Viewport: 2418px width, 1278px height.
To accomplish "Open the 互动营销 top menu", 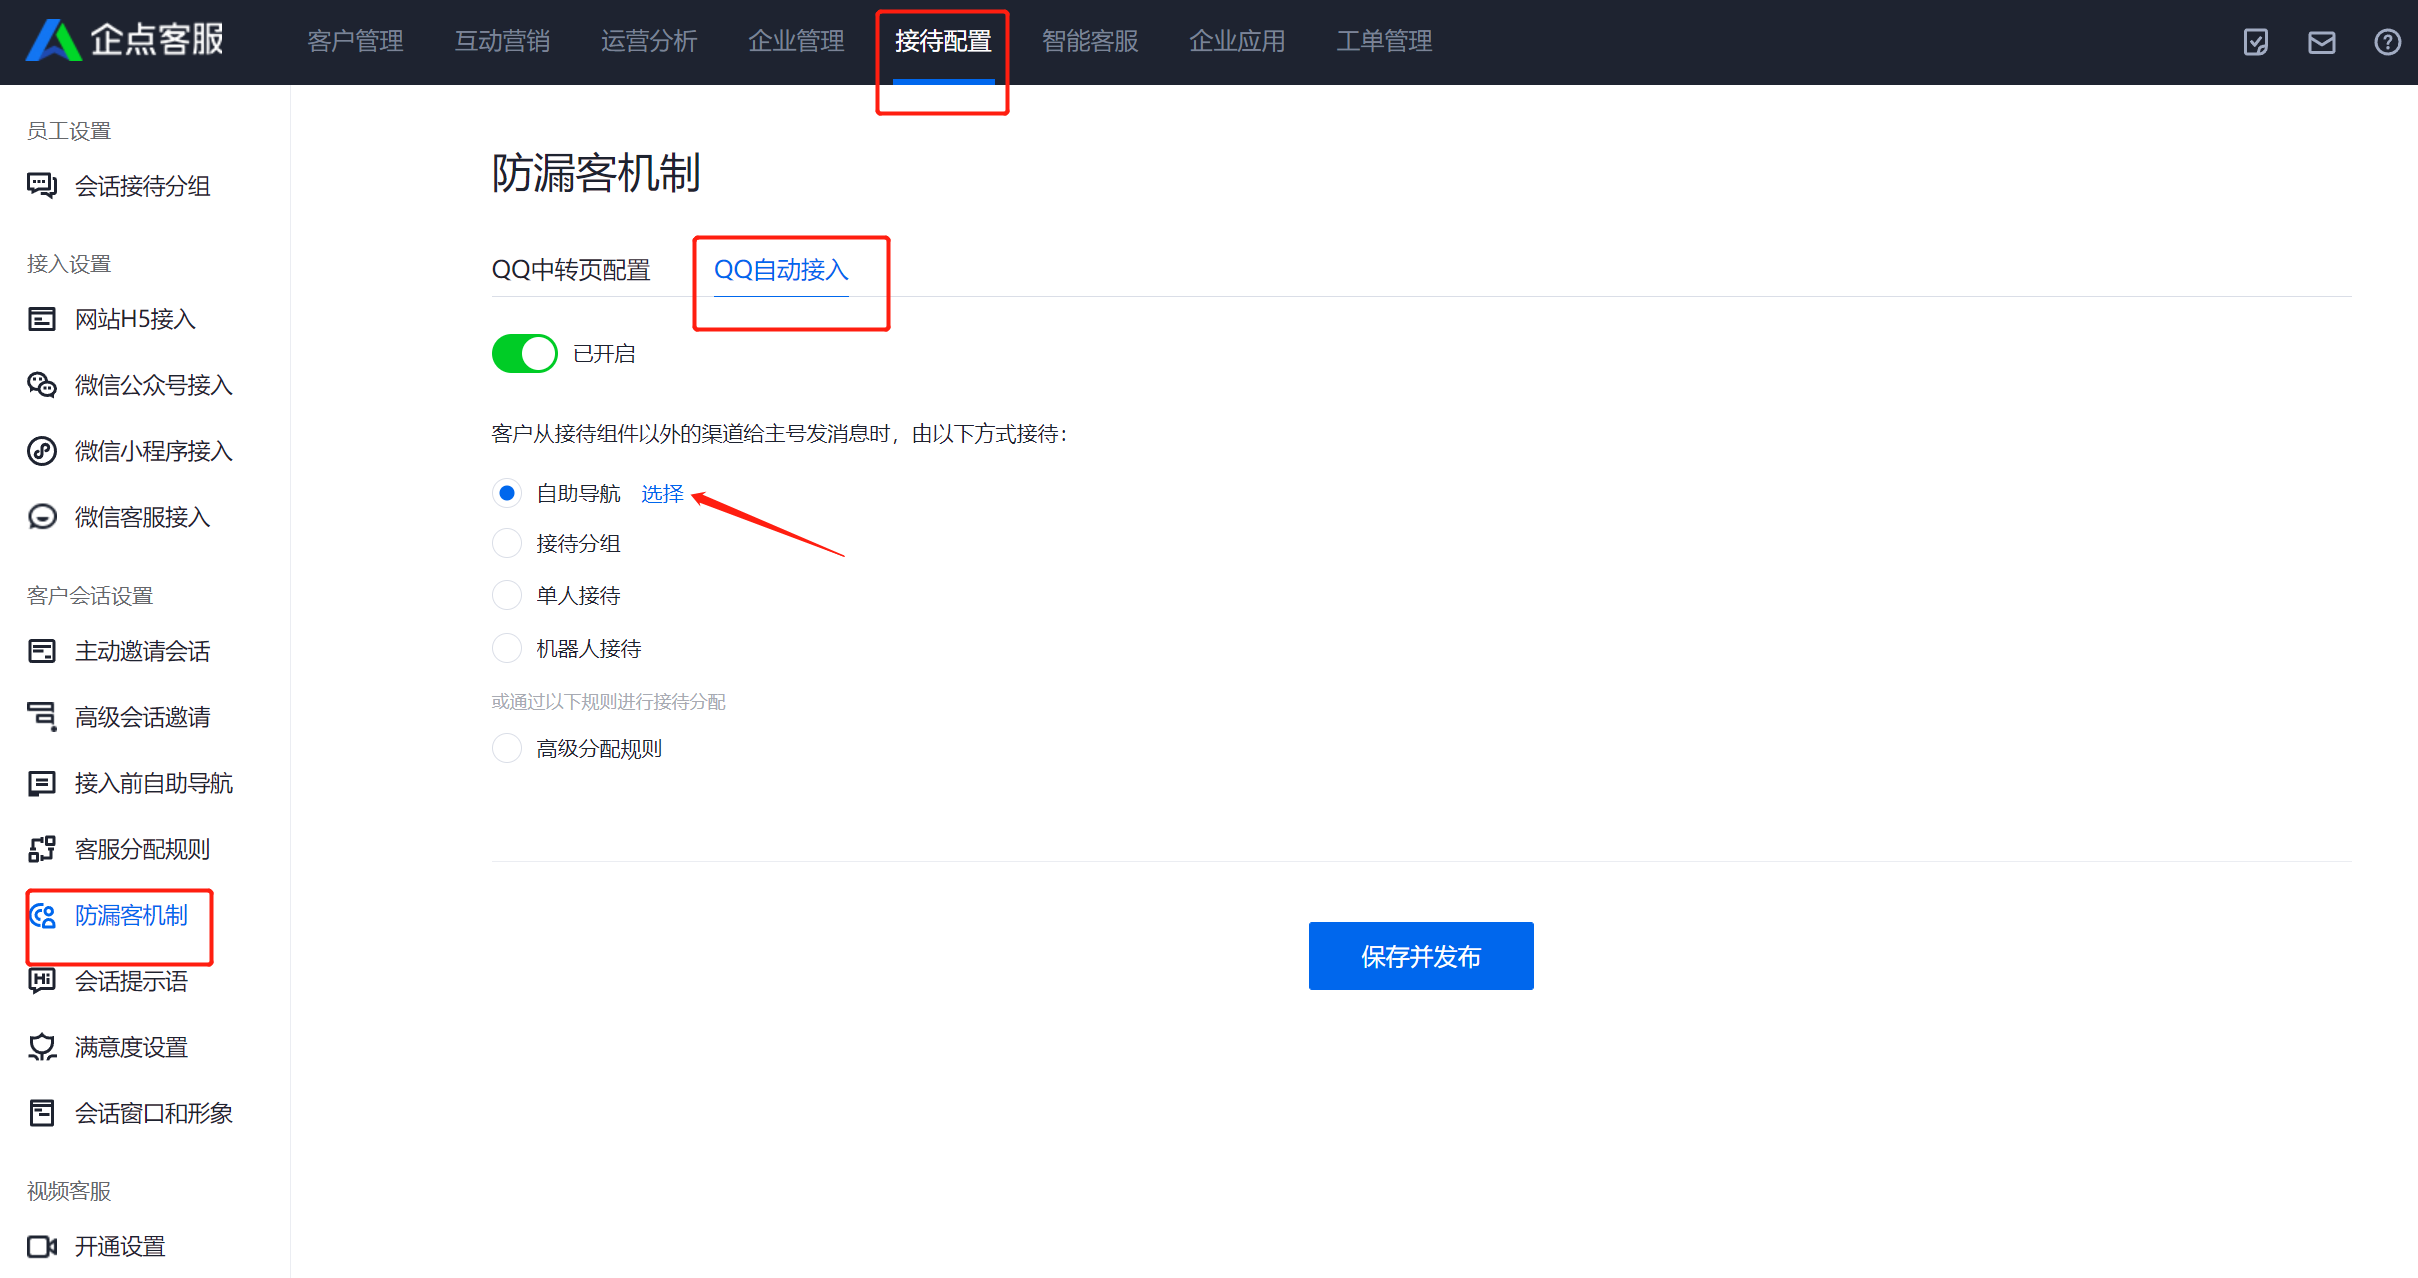I will pos(502,41).
